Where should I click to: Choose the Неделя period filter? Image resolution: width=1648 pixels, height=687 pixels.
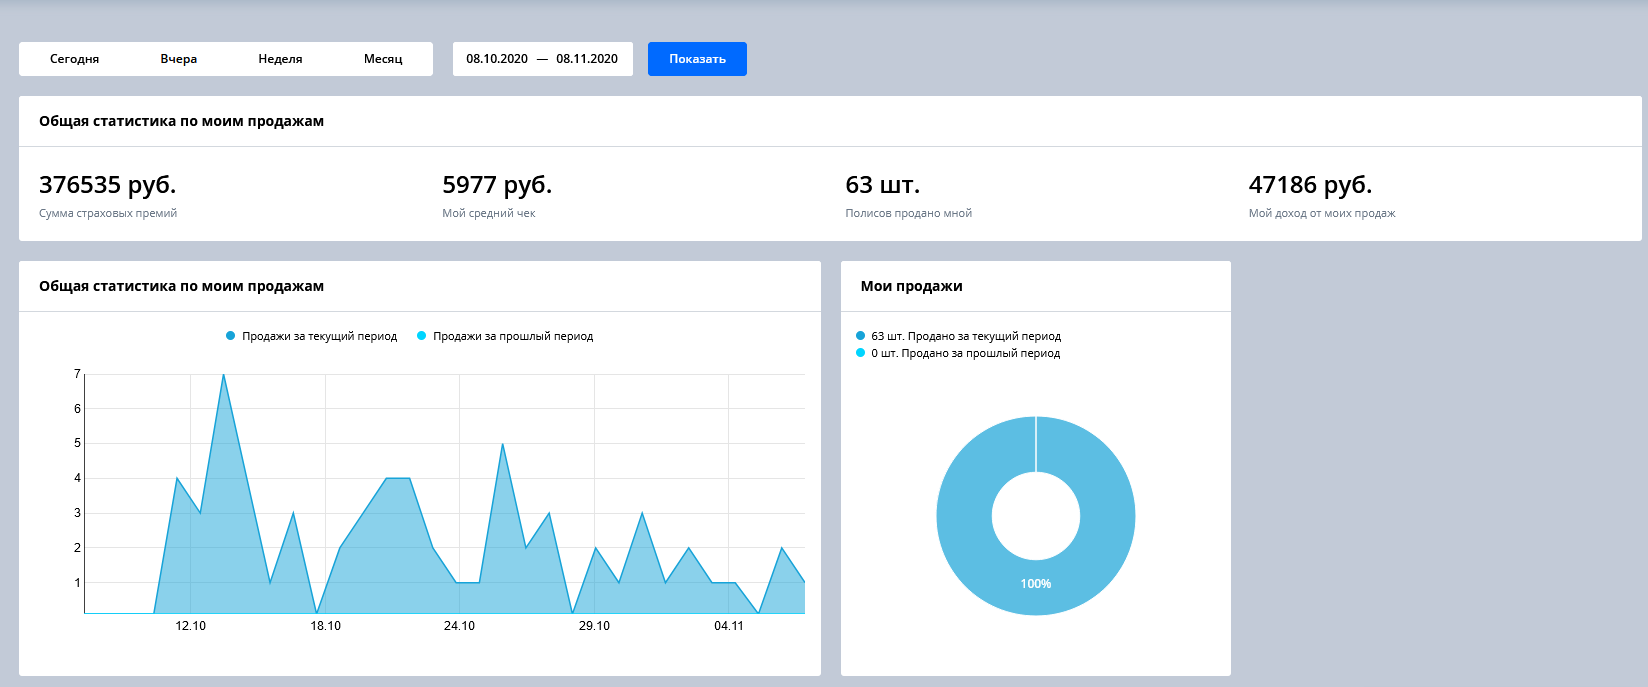coord(280,59)
